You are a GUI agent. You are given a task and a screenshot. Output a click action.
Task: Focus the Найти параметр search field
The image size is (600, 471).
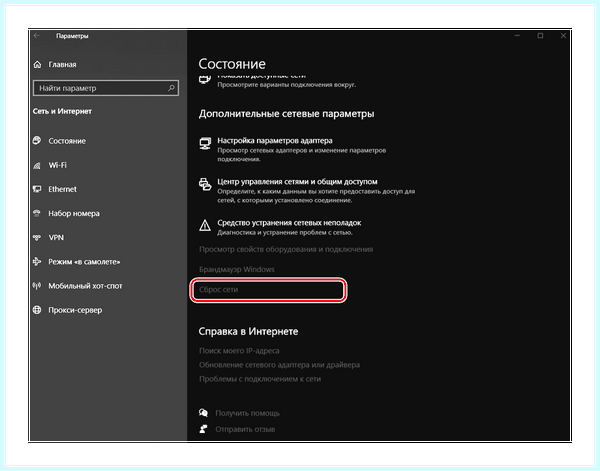[106, 88]
